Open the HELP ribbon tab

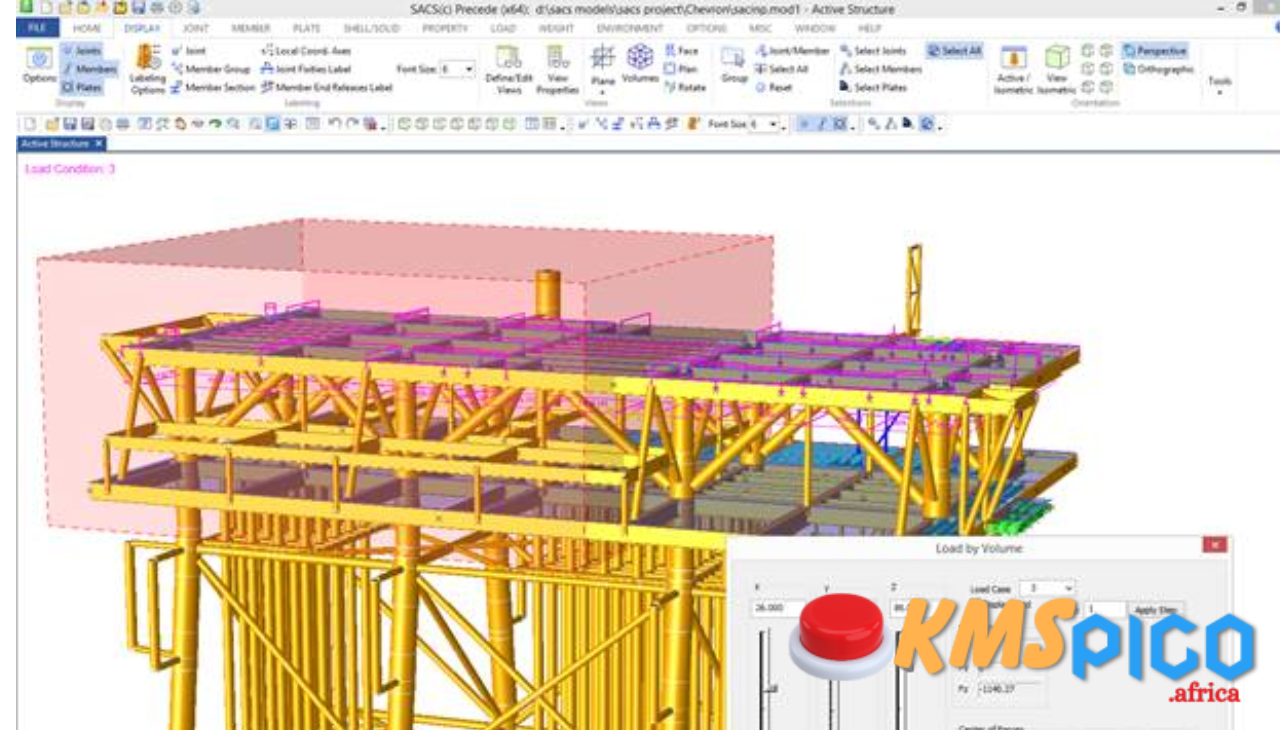tap(869, 28)
